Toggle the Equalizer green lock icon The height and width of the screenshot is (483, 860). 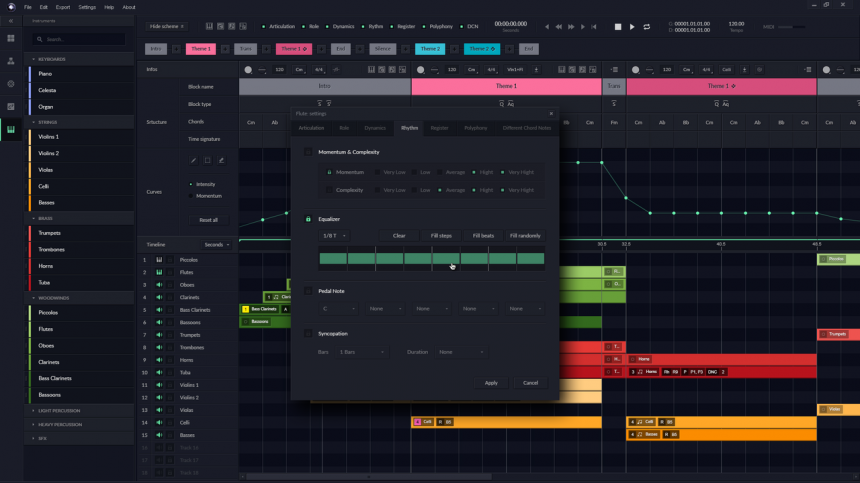pyautogui.click(x=308, y=219)
